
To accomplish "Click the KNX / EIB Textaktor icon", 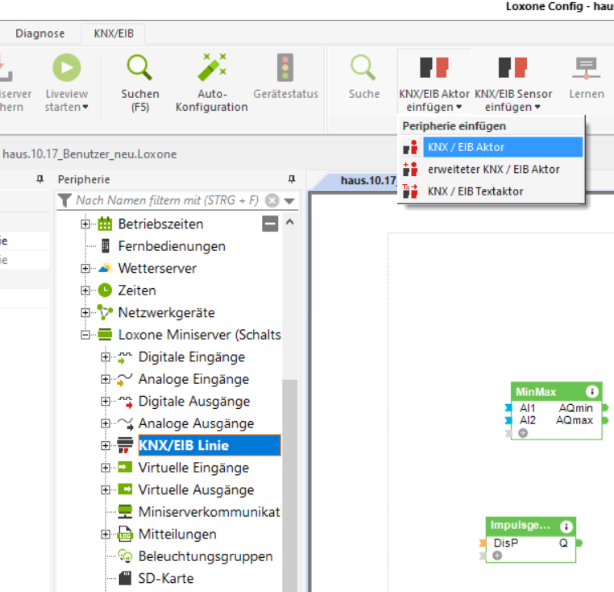I will point(410,191).
